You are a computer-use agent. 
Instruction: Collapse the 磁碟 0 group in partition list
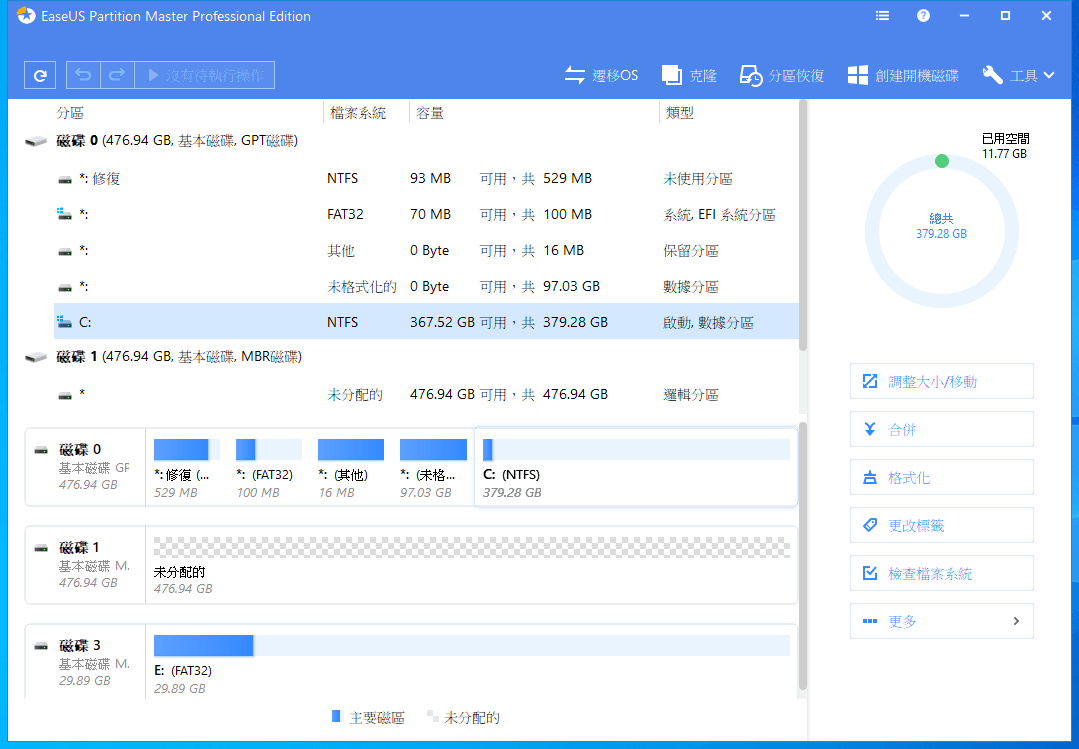click(36, 142)
